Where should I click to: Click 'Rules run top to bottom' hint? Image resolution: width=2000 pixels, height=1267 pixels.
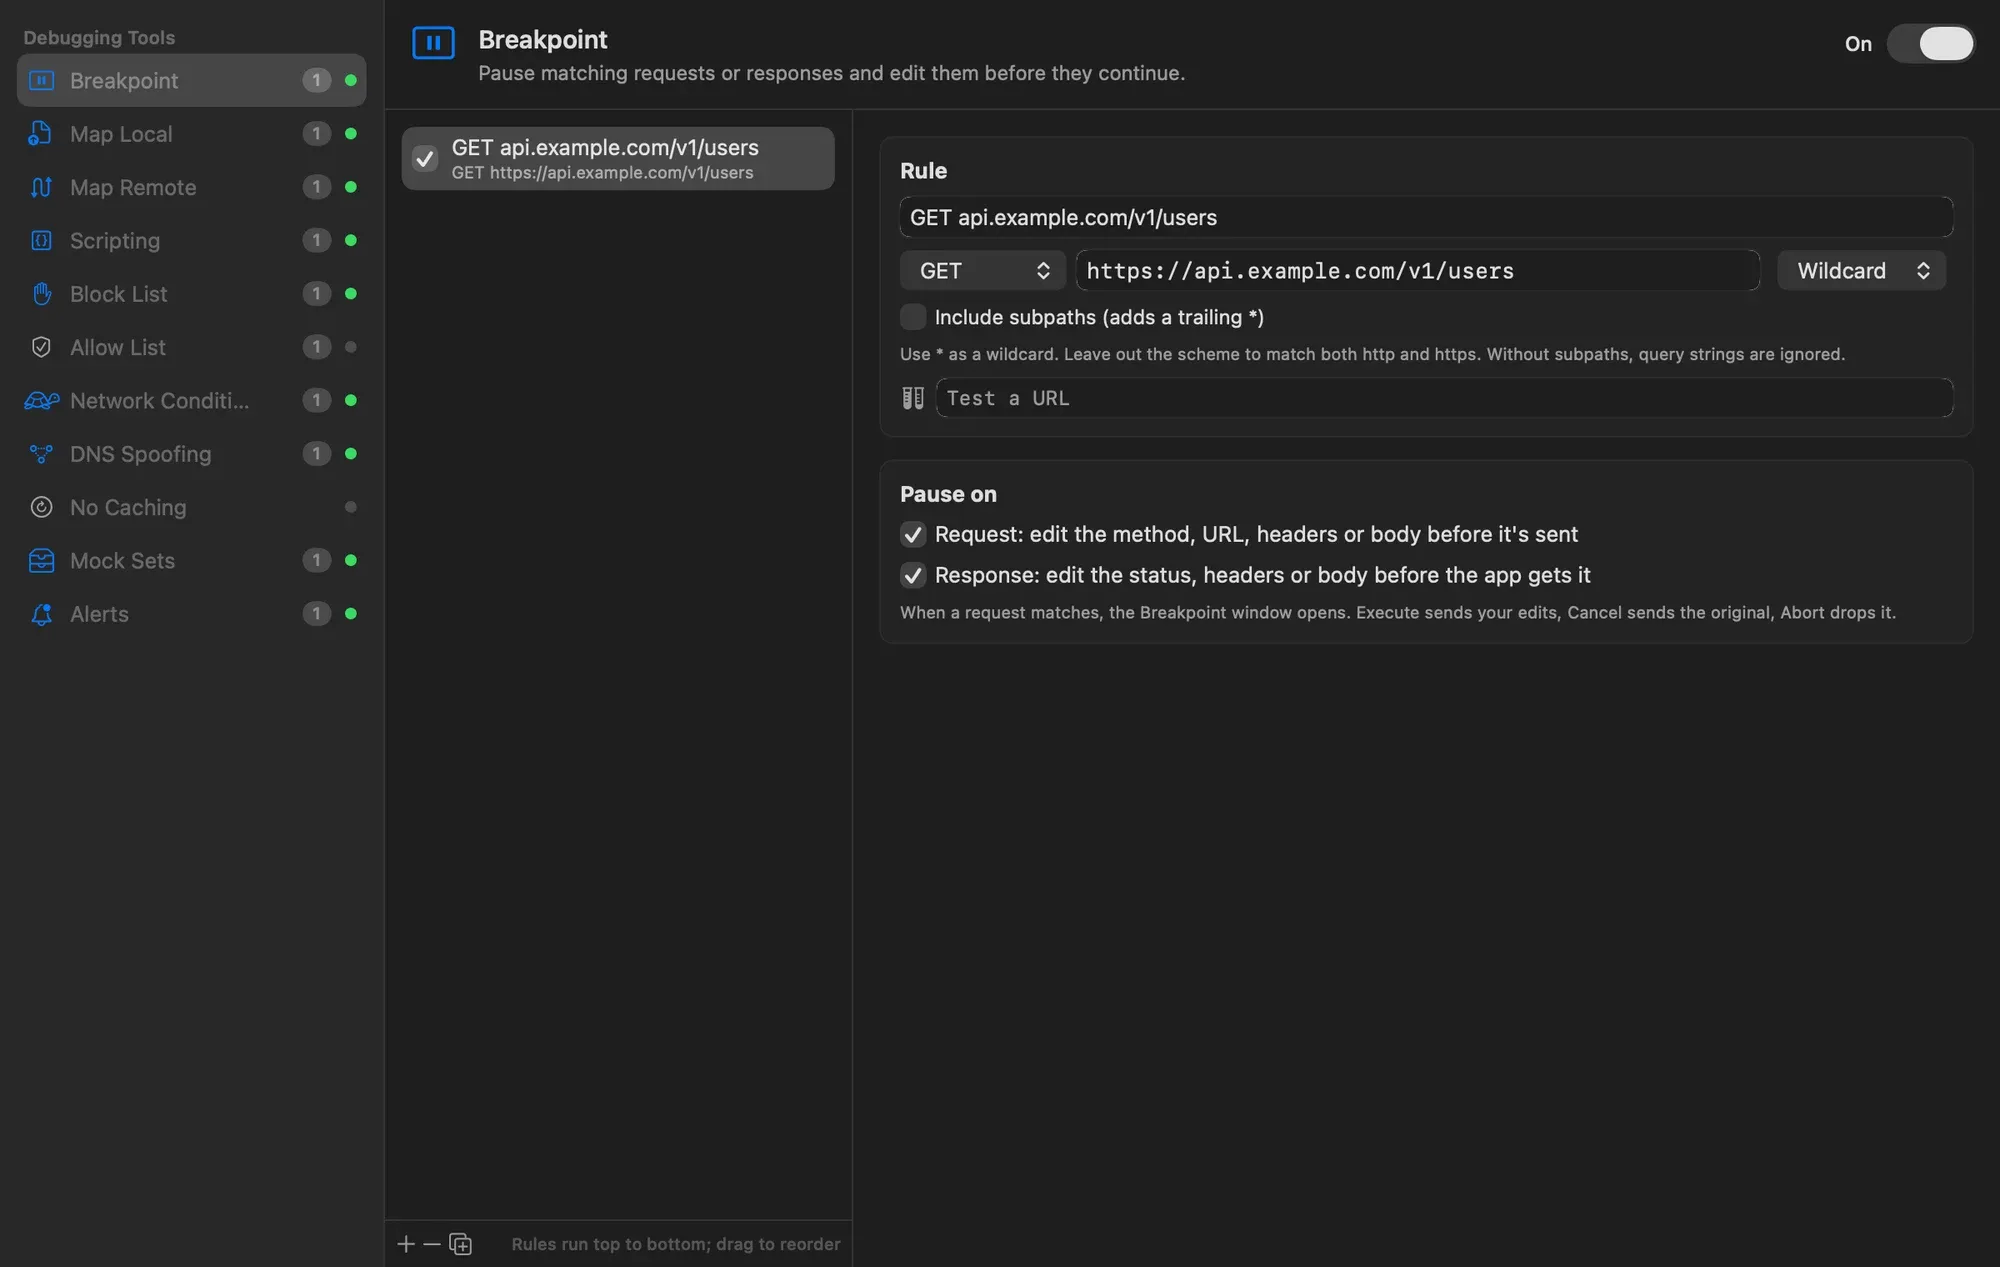[676, 1244]
